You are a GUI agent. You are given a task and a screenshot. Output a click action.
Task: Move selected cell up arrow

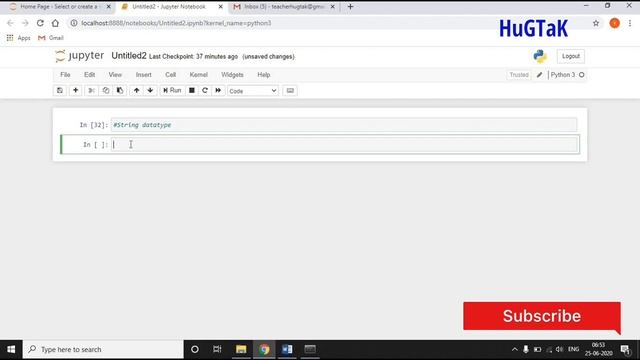coord(136,91)
